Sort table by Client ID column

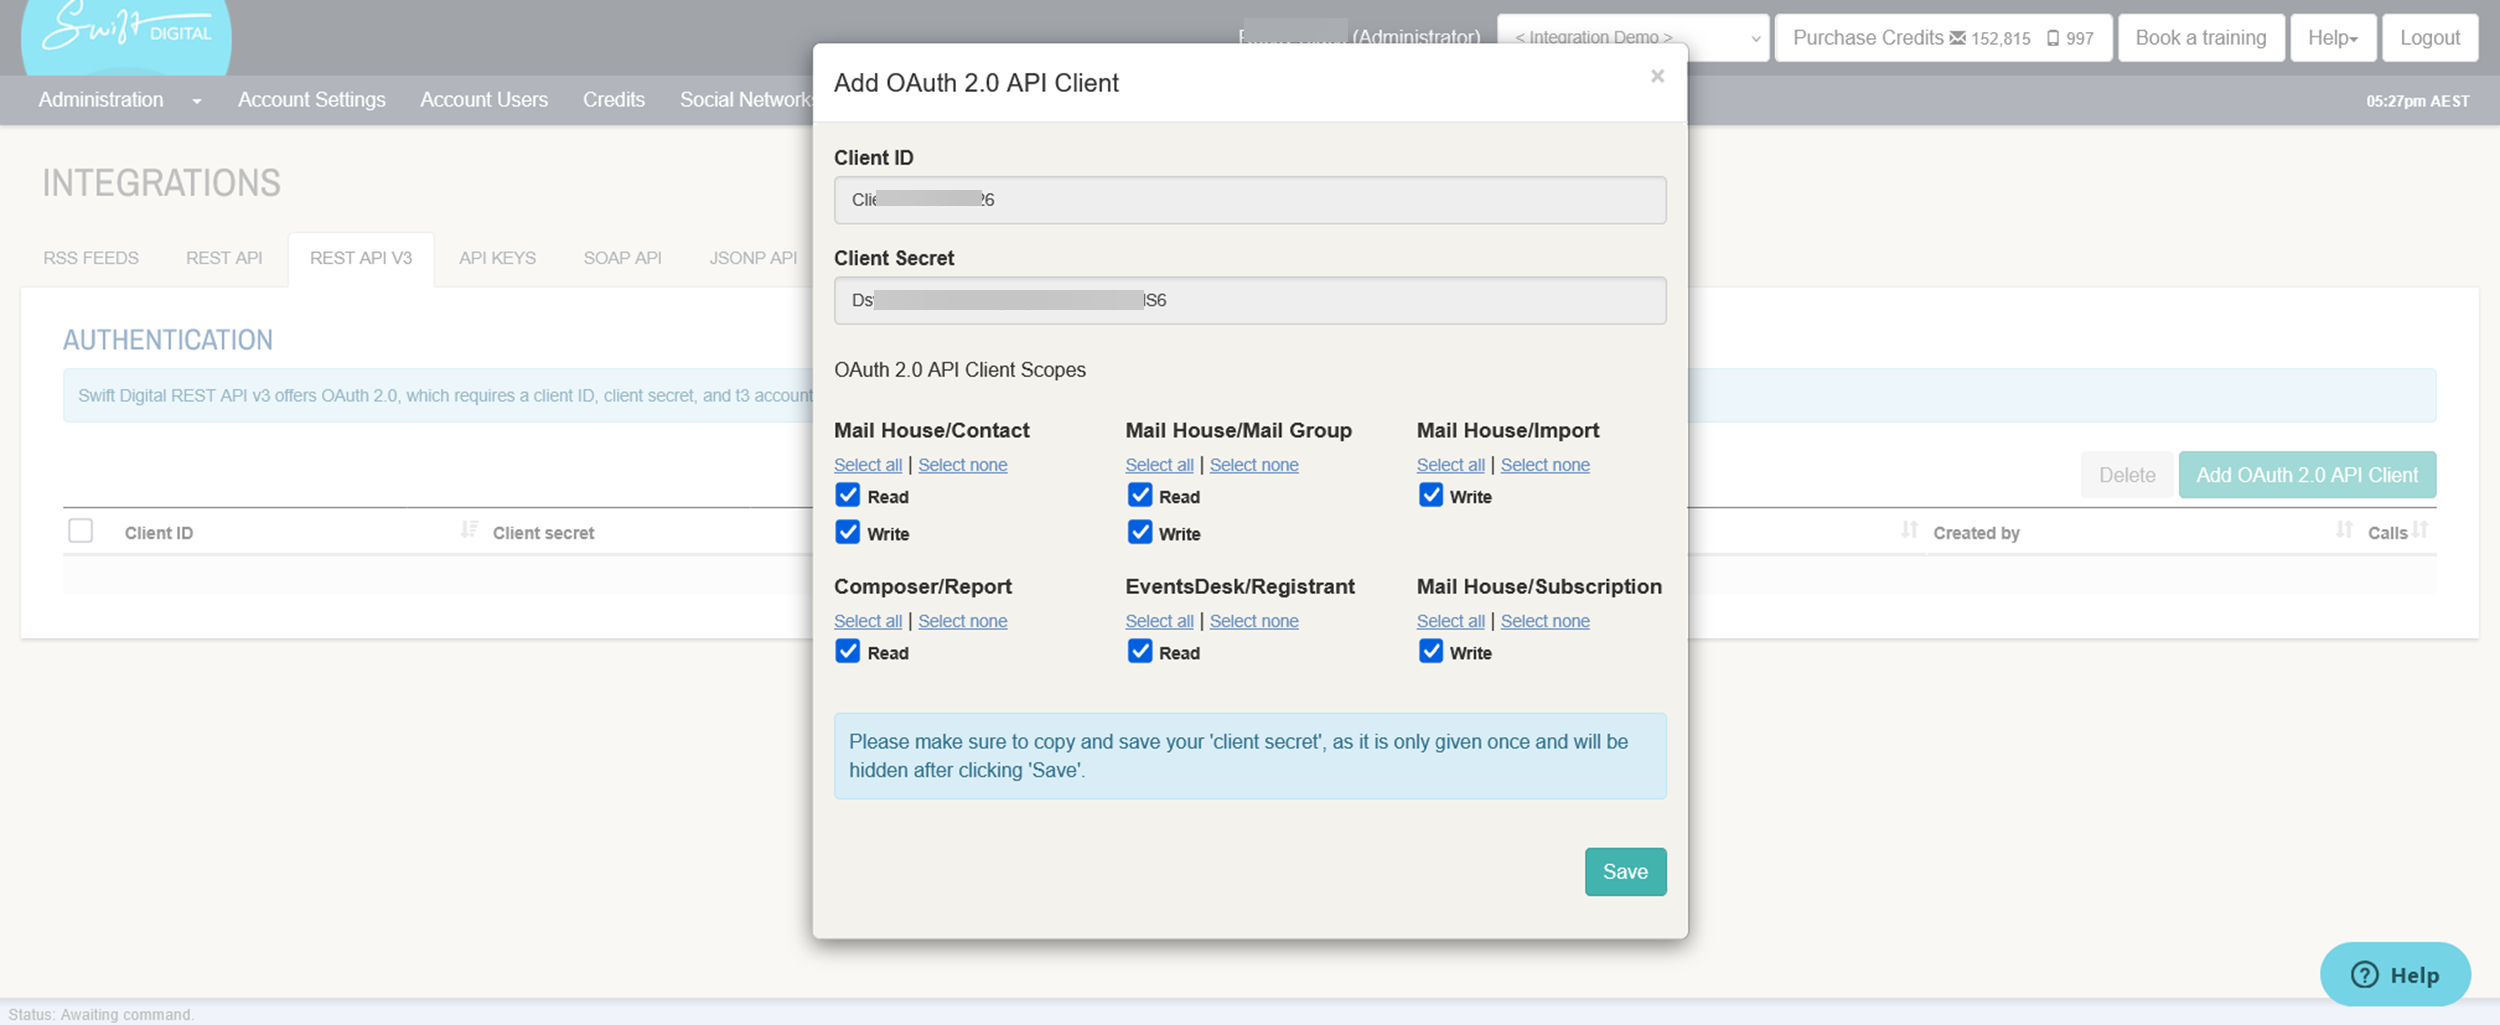pyautogui.click(x=469, y=530)
